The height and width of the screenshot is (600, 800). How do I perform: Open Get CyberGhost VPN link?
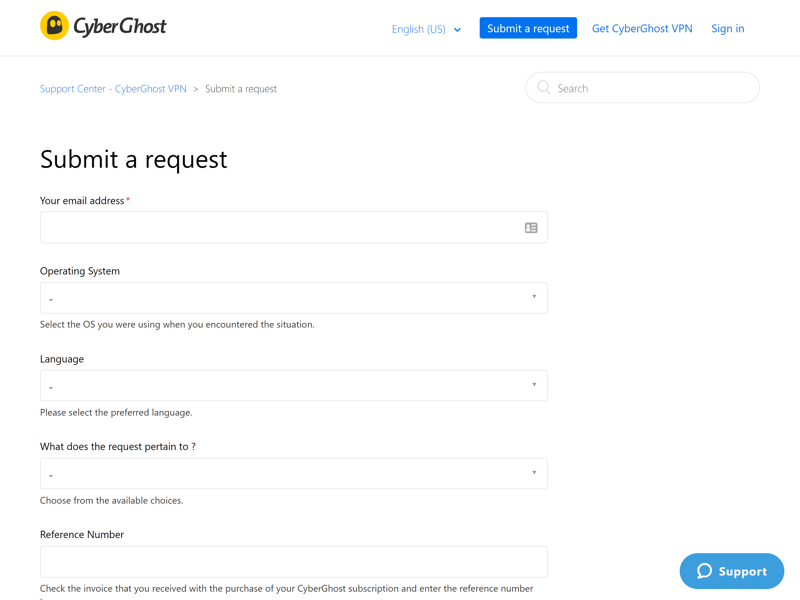[642, 28]
